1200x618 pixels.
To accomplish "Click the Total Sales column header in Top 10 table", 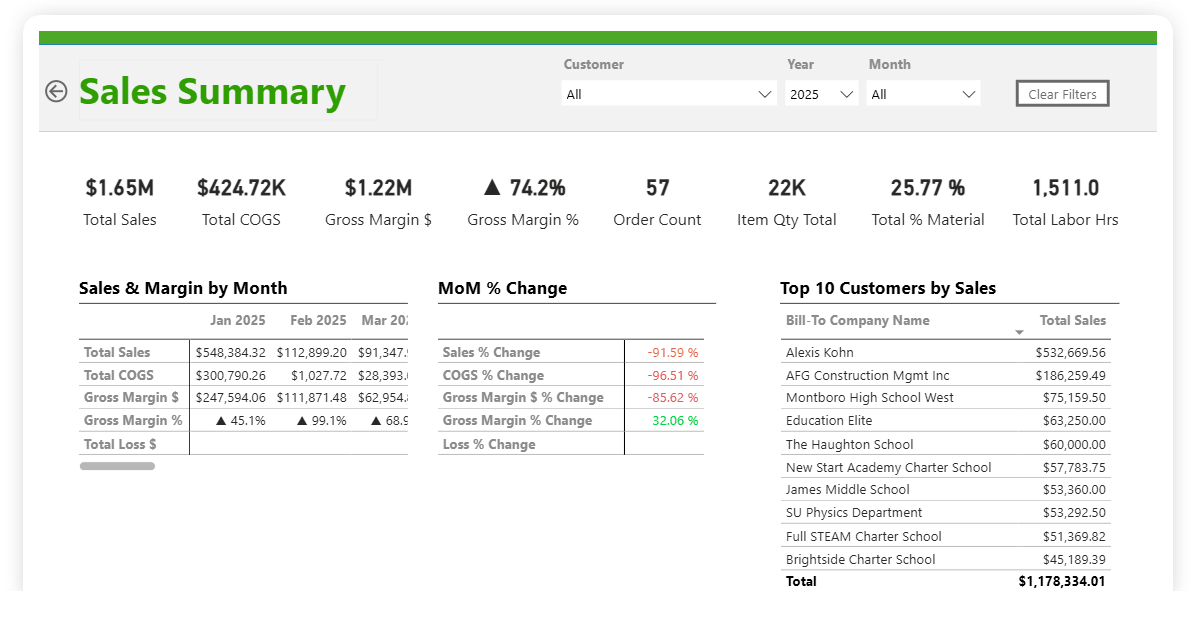I will [1073, 320].
